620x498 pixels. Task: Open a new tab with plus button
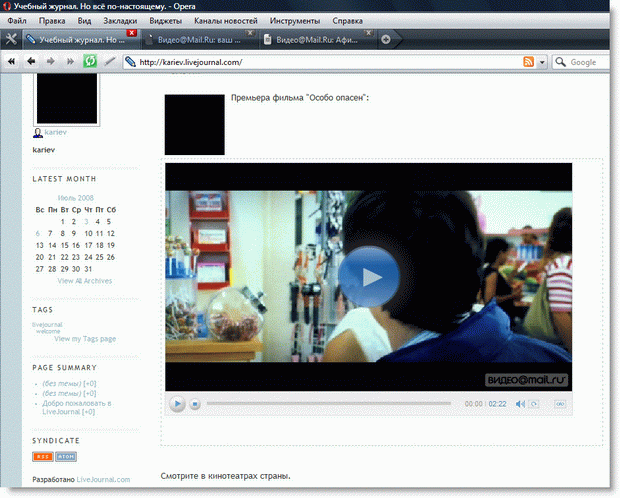click(x=386, y=39)
